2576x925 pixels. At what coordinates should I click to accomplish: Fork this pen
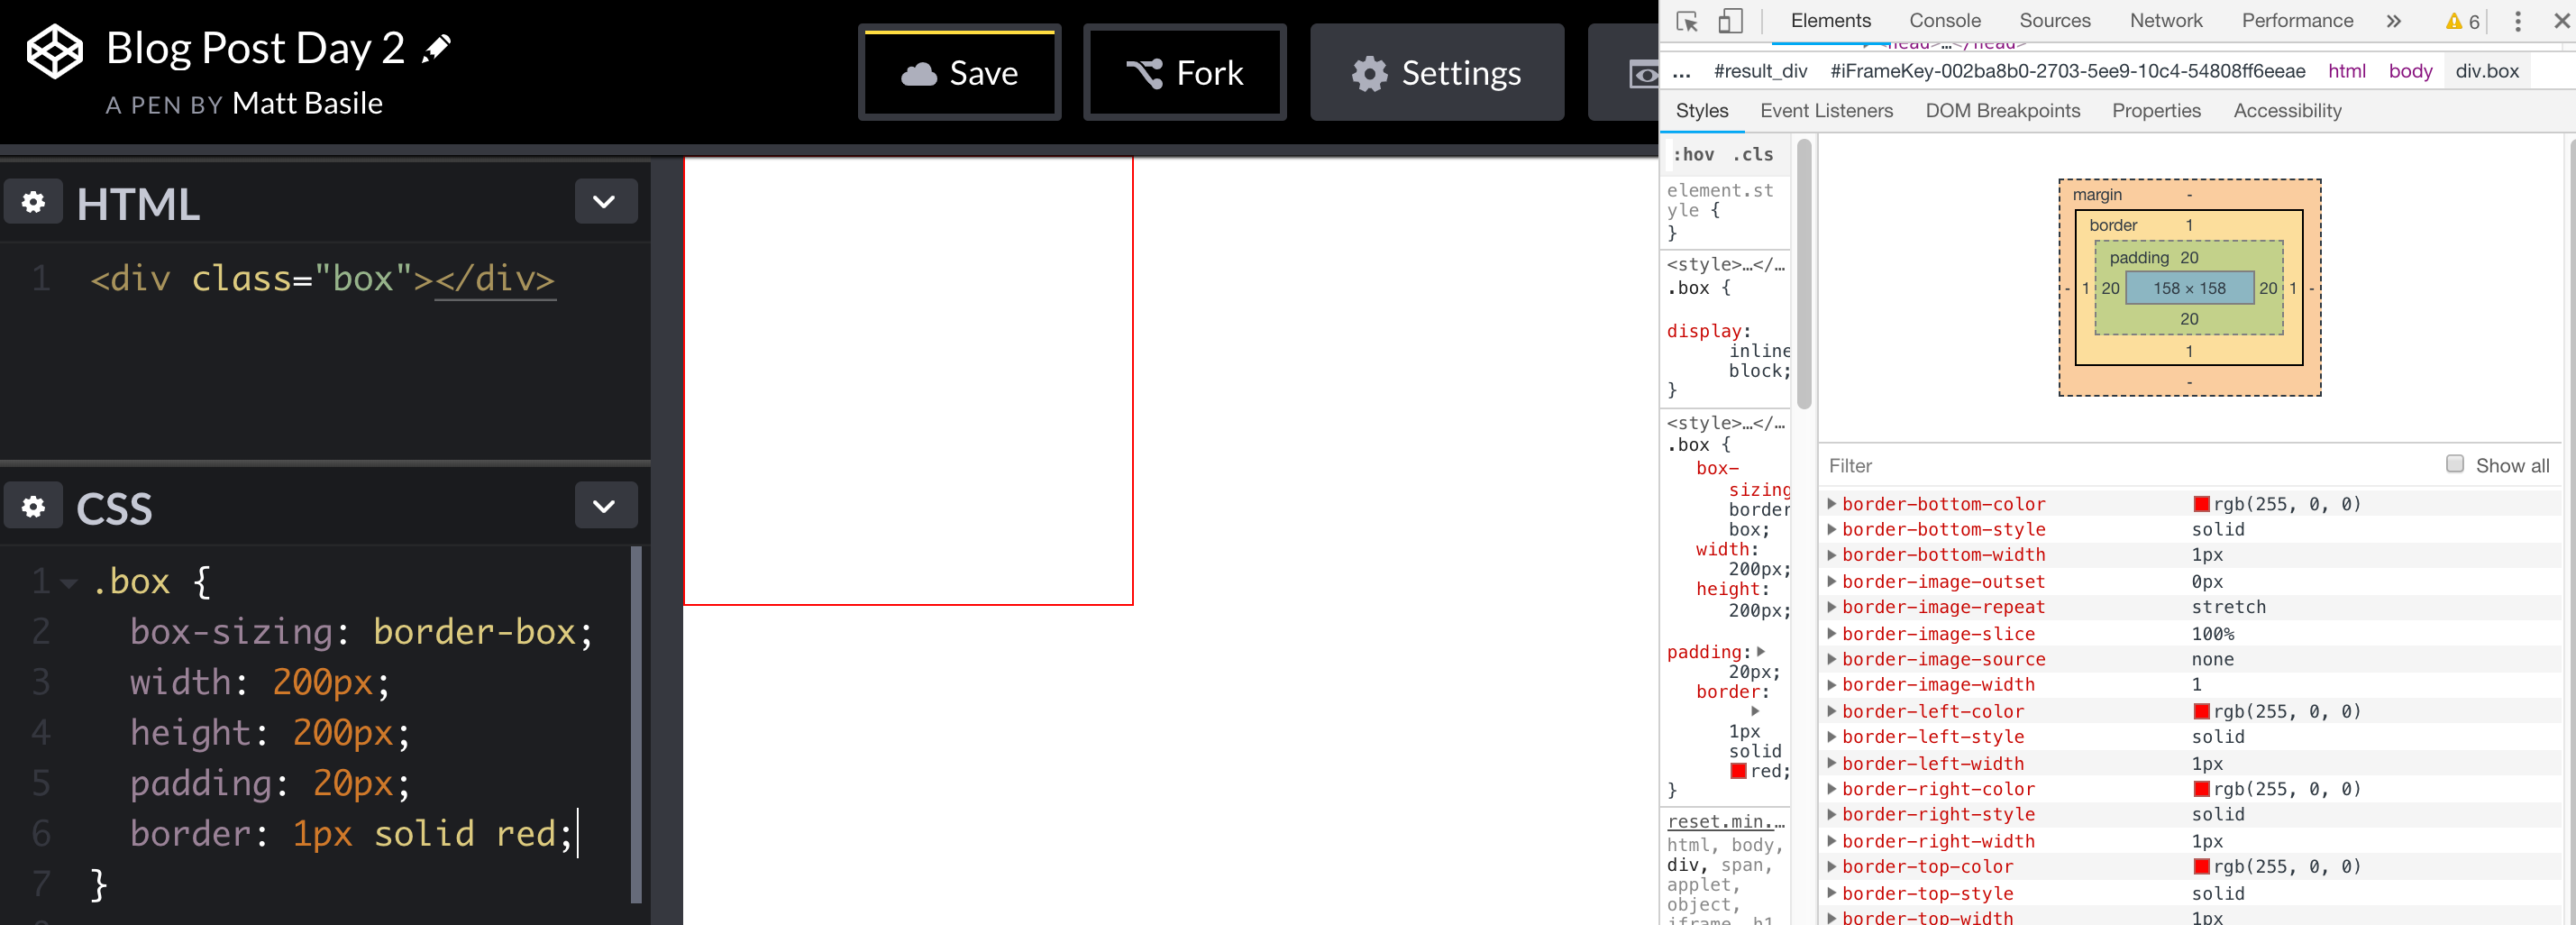tap(1184, 72)
